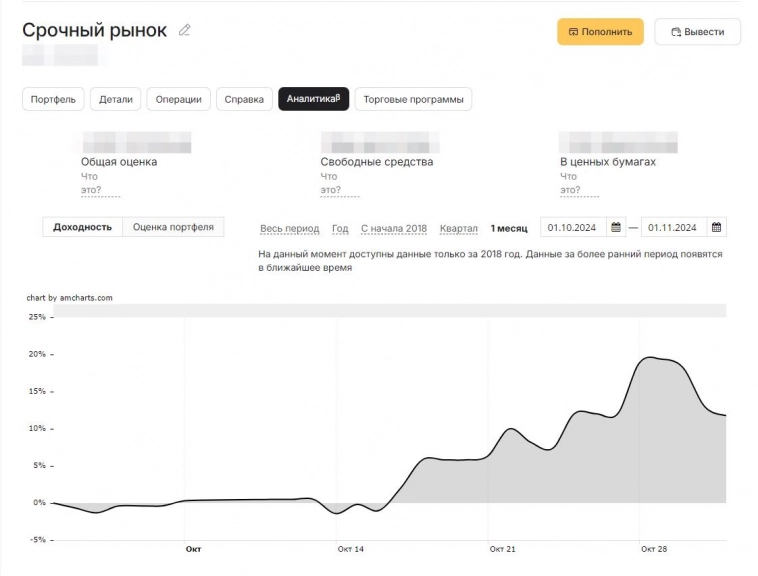
Task: Open the Торговые программы tab
Action: (413, 99)
